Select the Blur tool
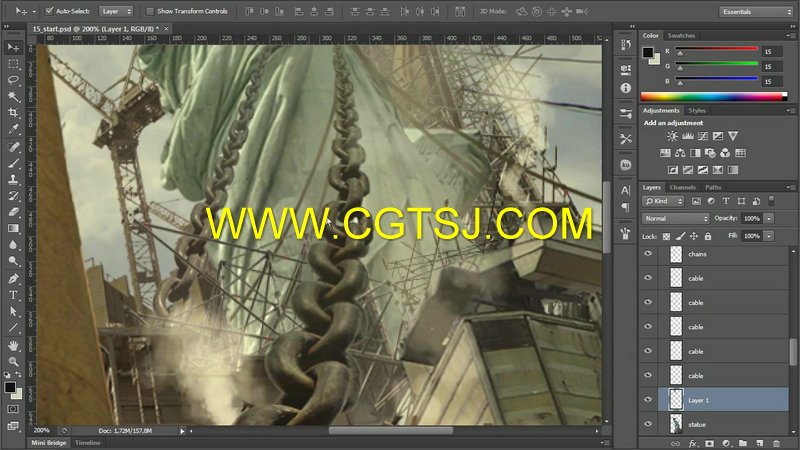The height and width of the screenshot is (450, 800). 13,245
